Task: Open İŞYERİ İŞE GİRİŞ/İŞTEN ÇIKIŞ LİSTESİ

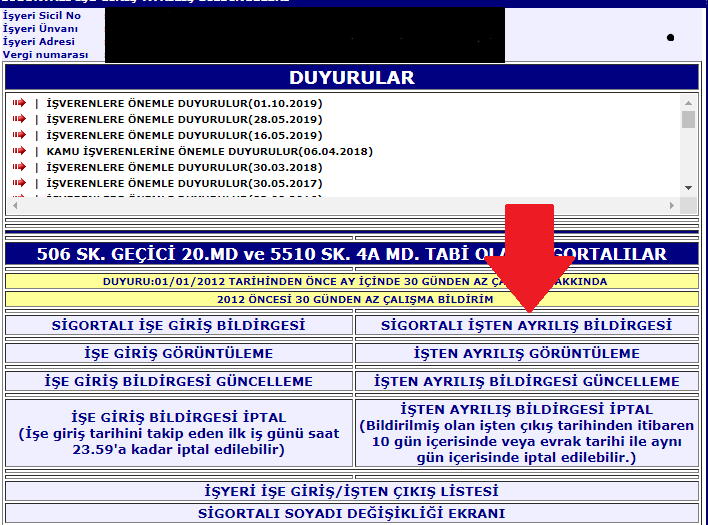Action: (349, 492)
